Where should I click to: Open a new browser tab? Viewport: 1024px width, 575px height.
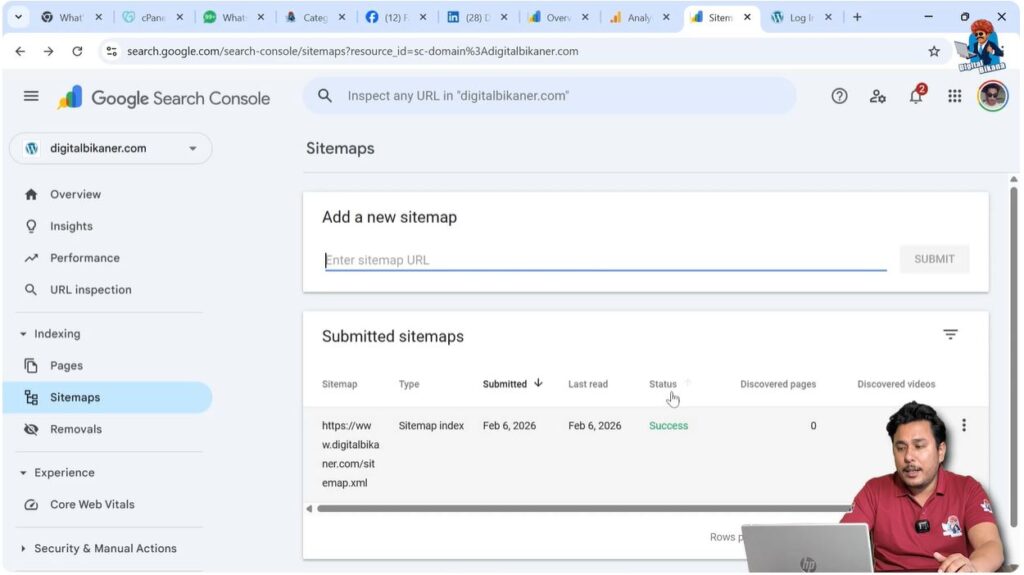(857, 17)
